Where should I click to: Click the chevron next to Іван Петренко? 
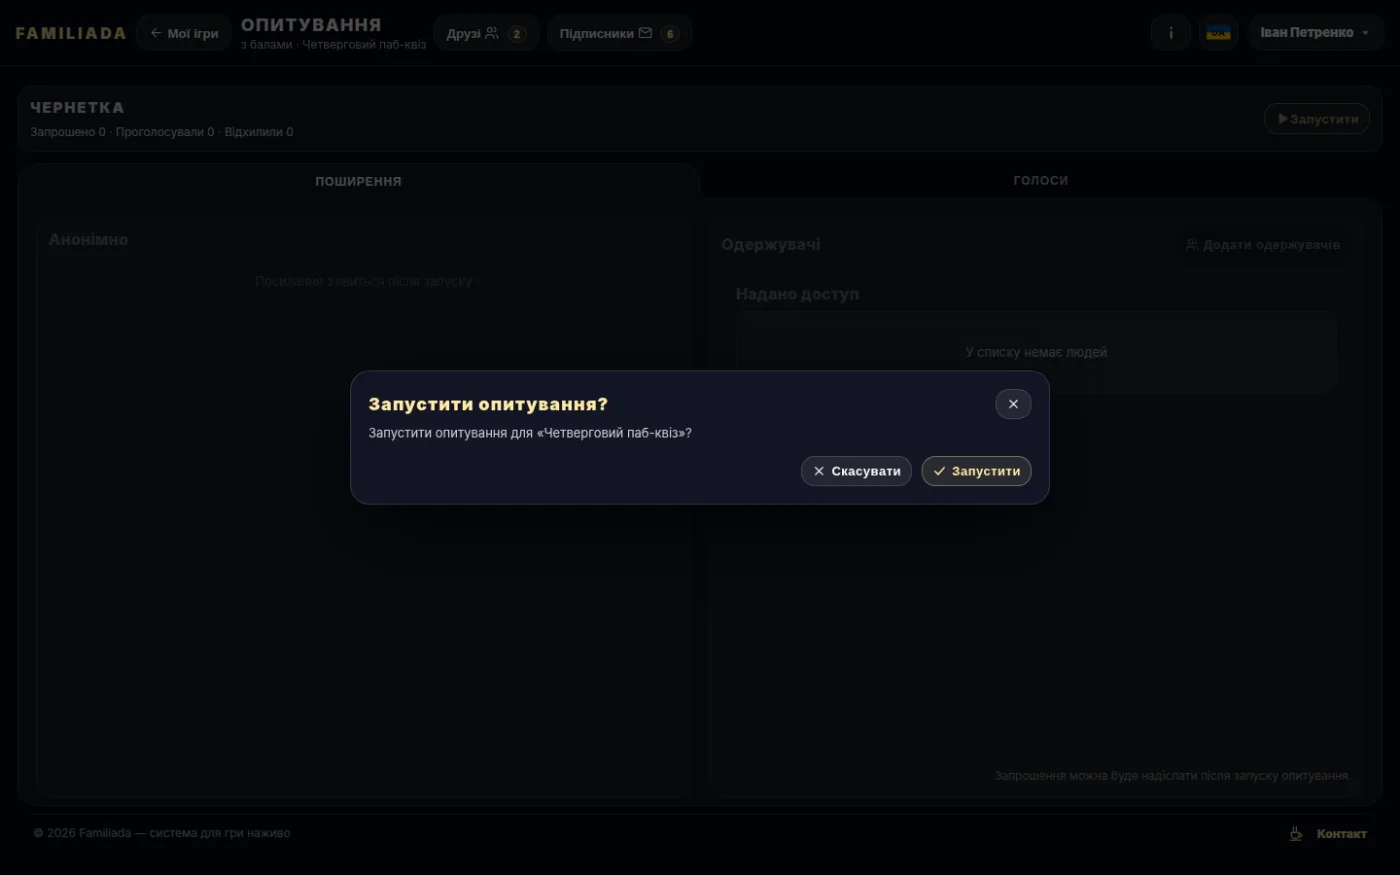coord(1365,33)
